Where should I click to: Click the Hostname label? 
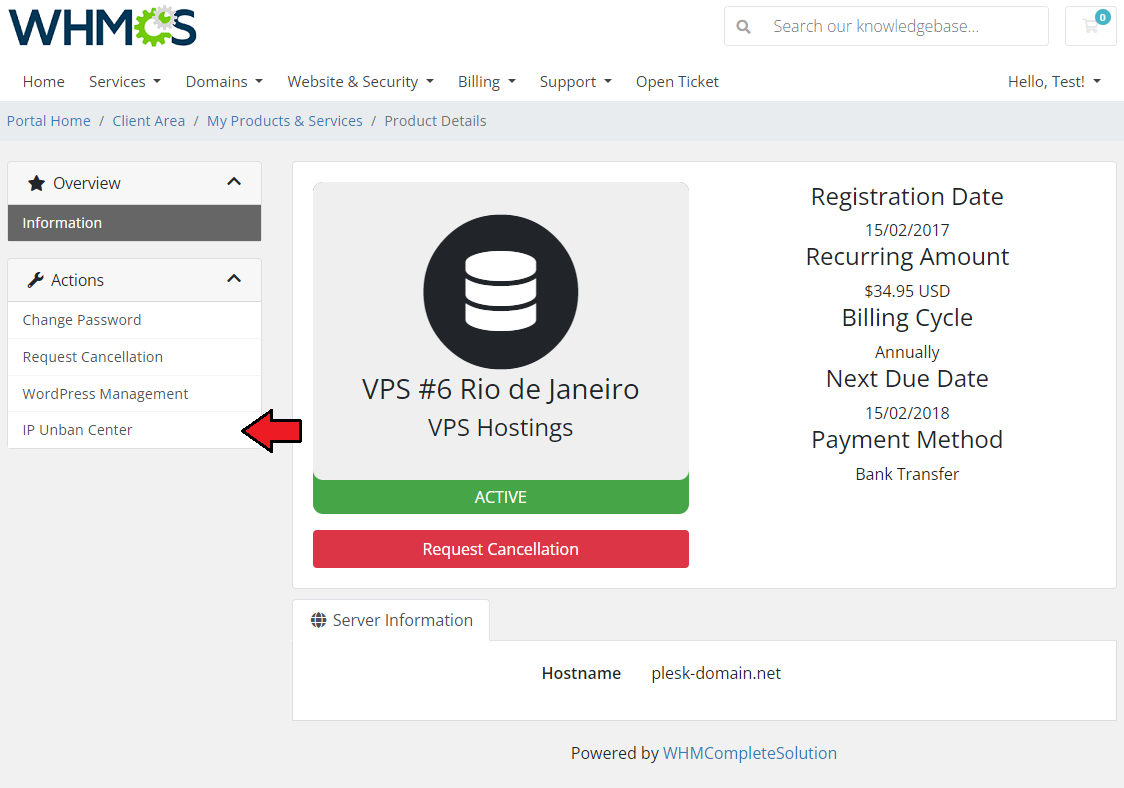581,673
